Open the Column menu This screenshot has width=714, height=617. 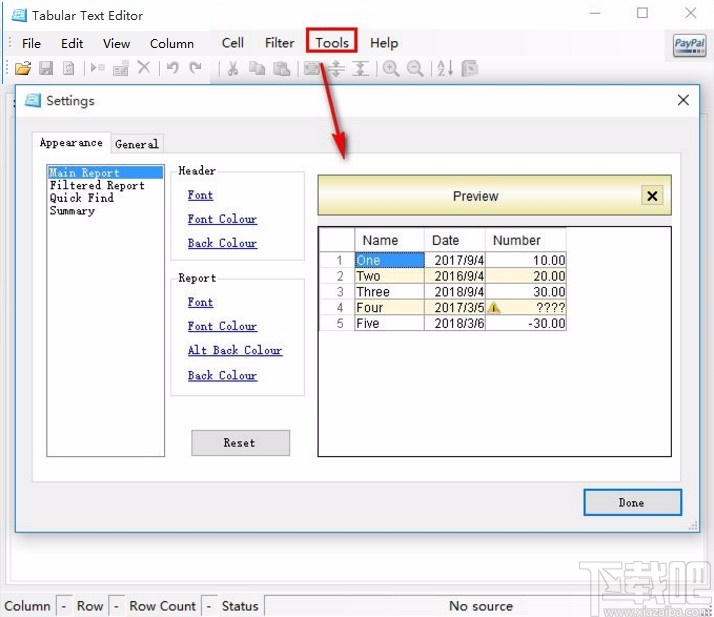[x=172, y=44]
